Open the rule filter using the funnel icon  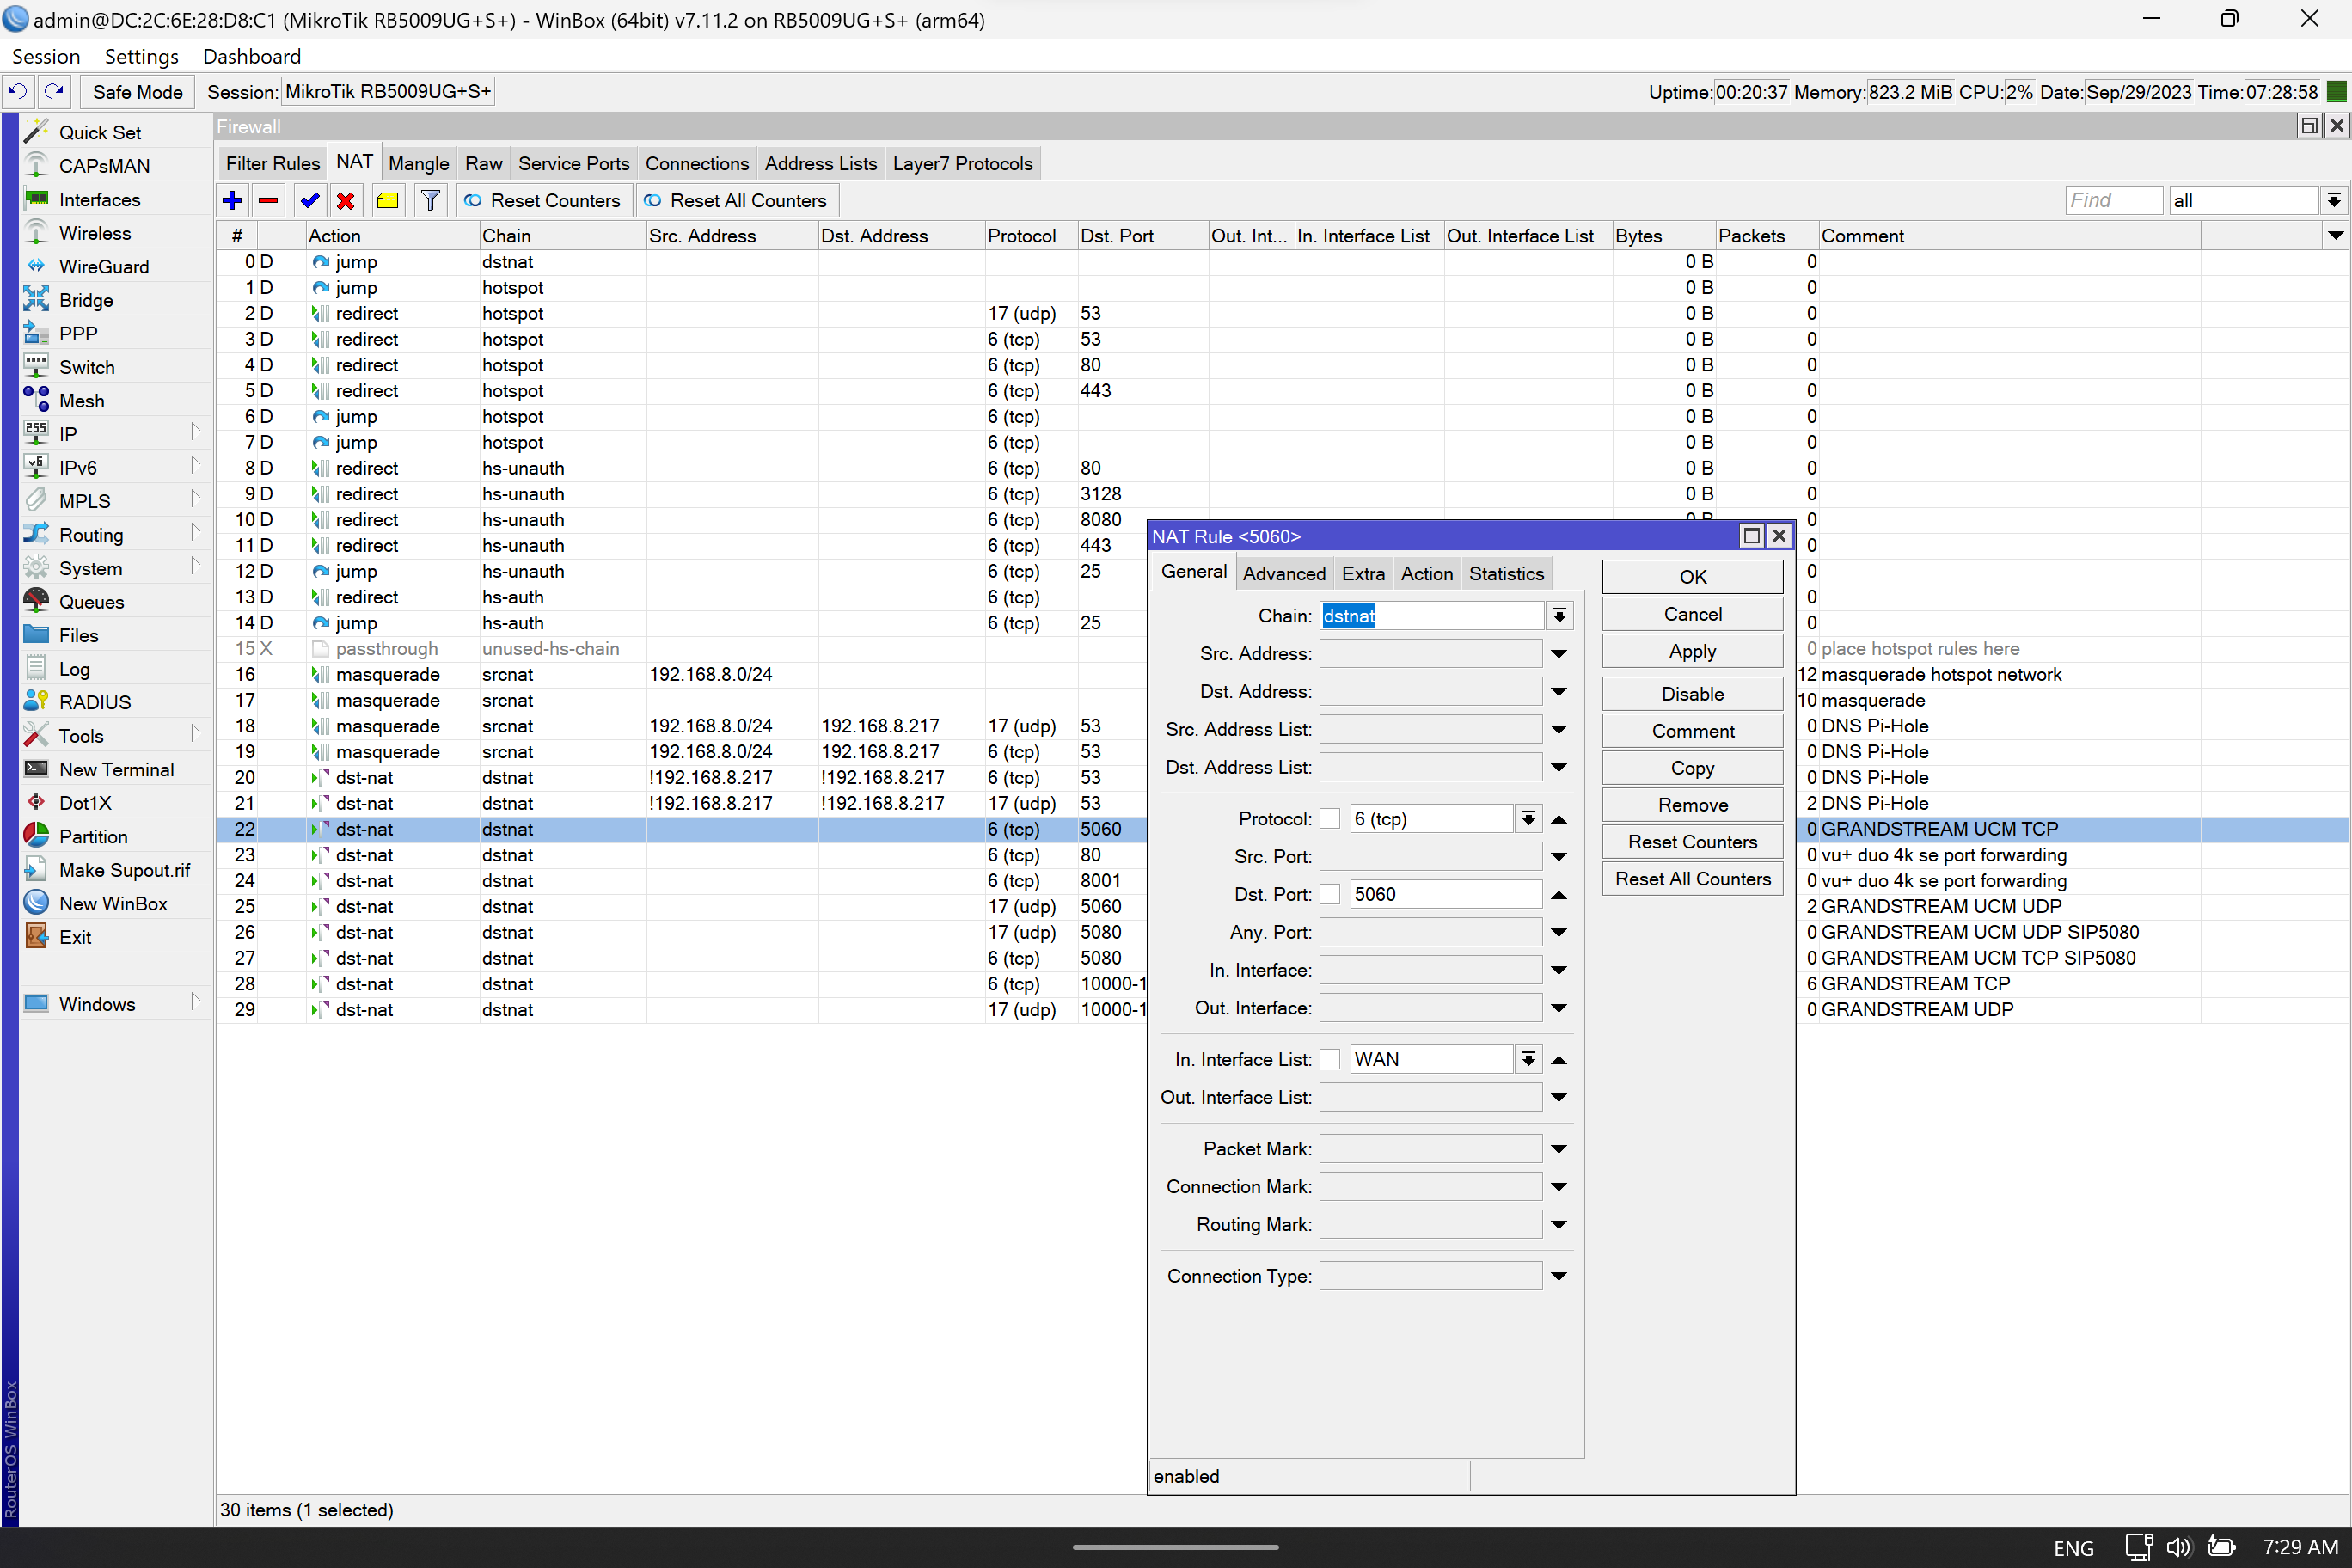430,200
